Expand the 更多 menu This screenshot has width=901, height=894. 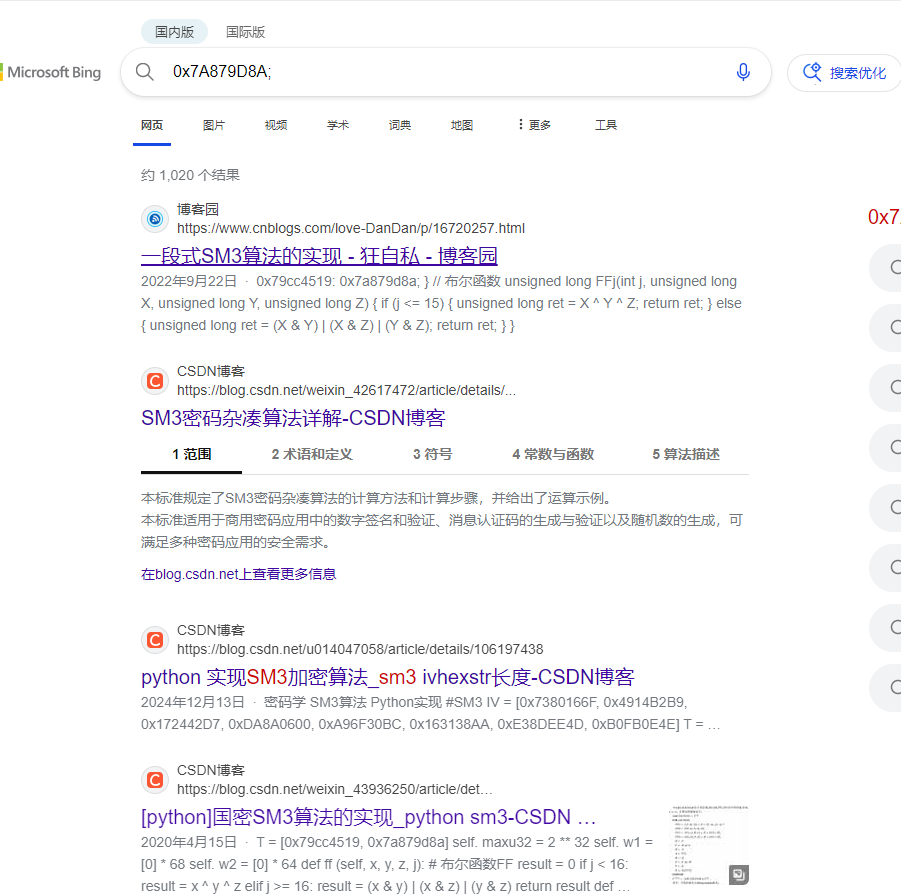click(534, 125)
